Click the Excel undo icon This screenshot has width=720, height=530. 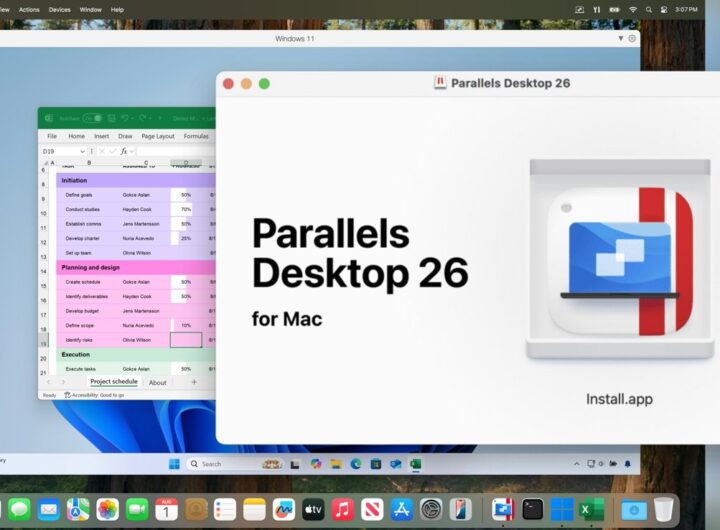(125, 118)
